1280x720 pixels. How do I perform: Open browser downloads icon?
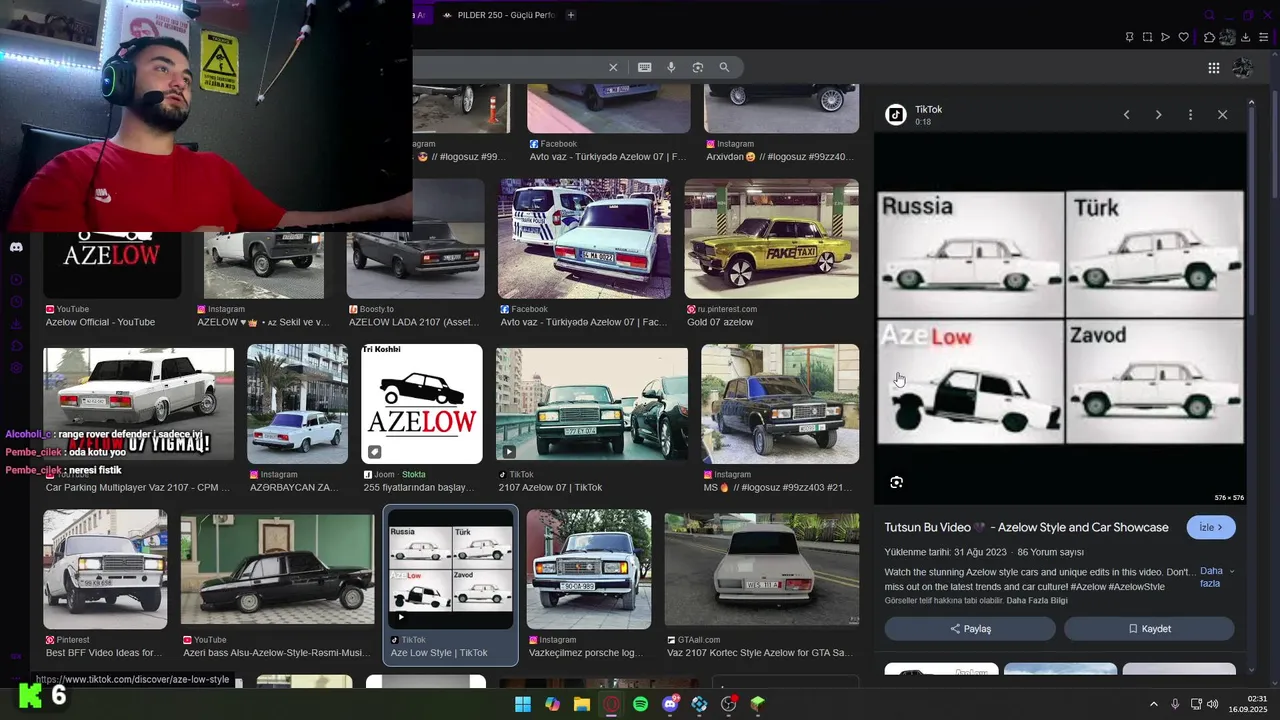coord(1246,37)
